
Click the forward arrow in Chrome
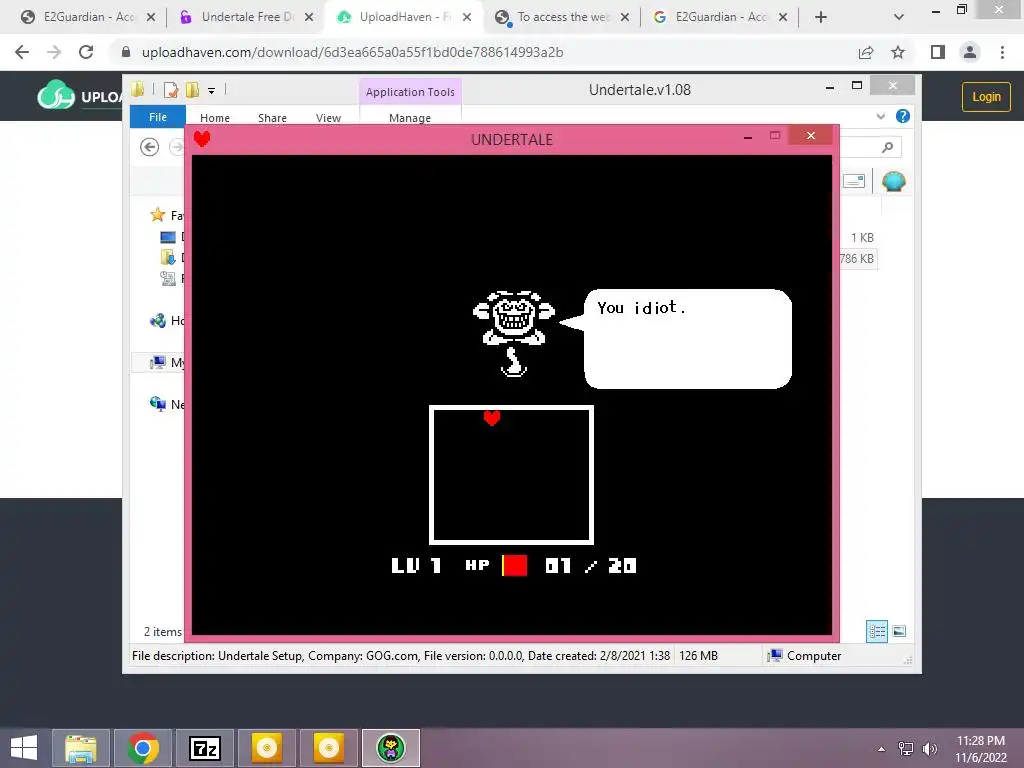pos(54,52)
